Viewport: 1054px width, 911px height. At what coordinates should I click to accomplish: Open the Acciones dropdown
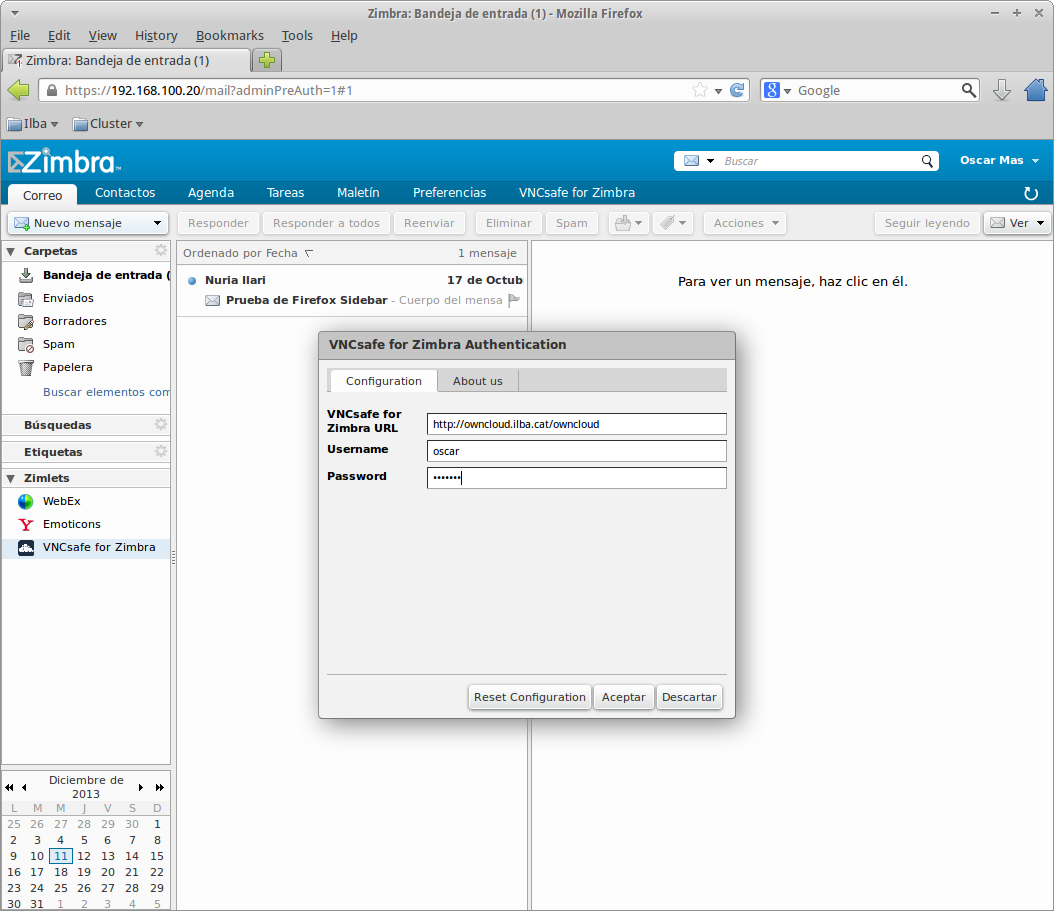click(745, 223)
